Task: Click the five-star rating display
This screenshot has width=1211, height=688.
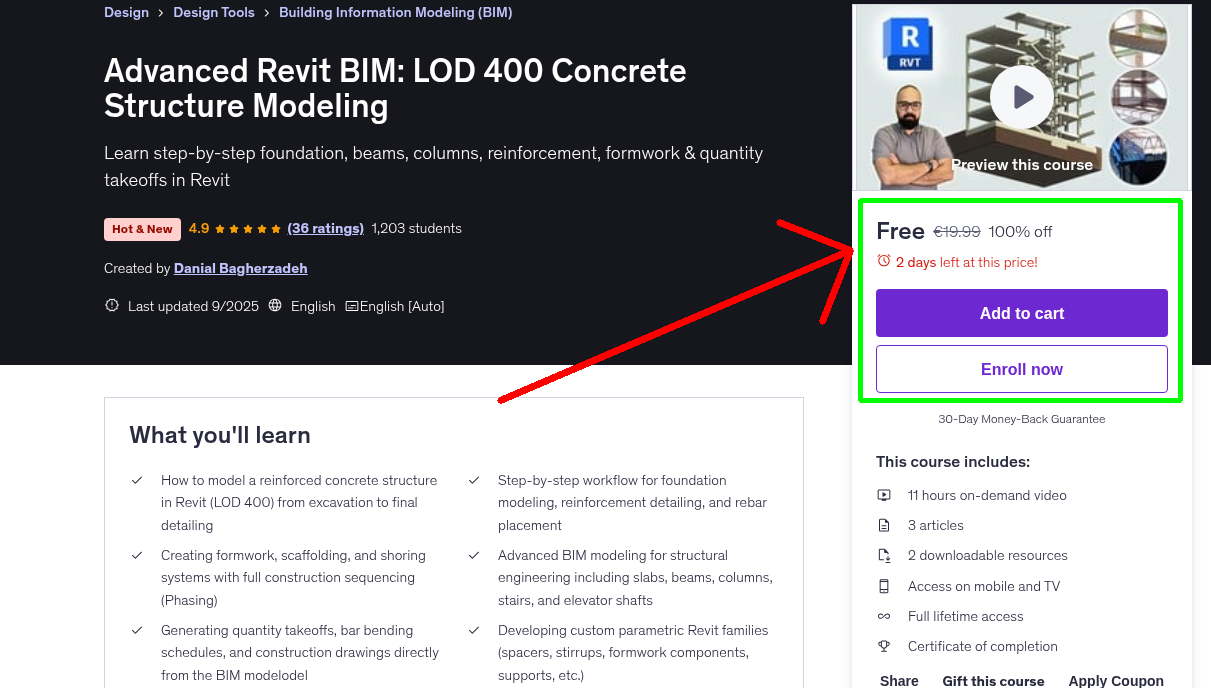Action: [248, 229]
